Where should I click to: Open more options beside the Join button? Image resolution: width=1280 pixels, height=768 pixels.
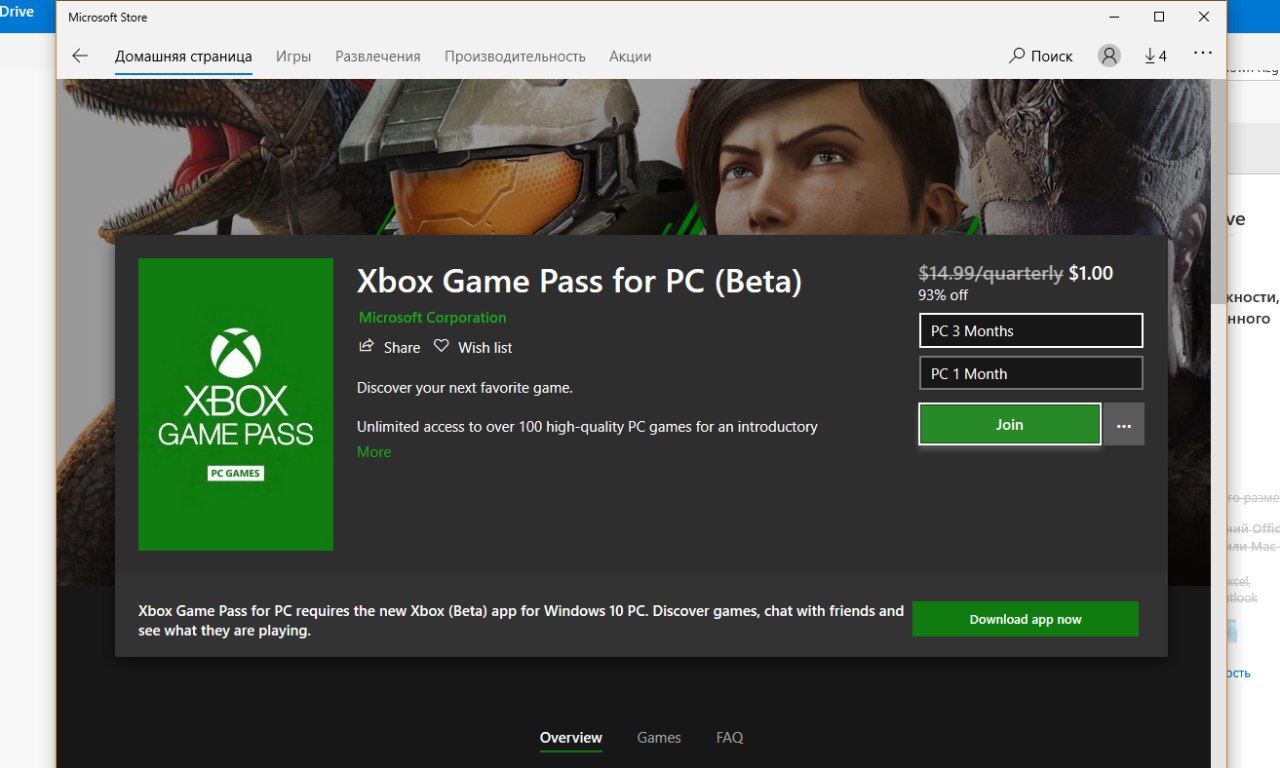click(x=1124, y=425)
